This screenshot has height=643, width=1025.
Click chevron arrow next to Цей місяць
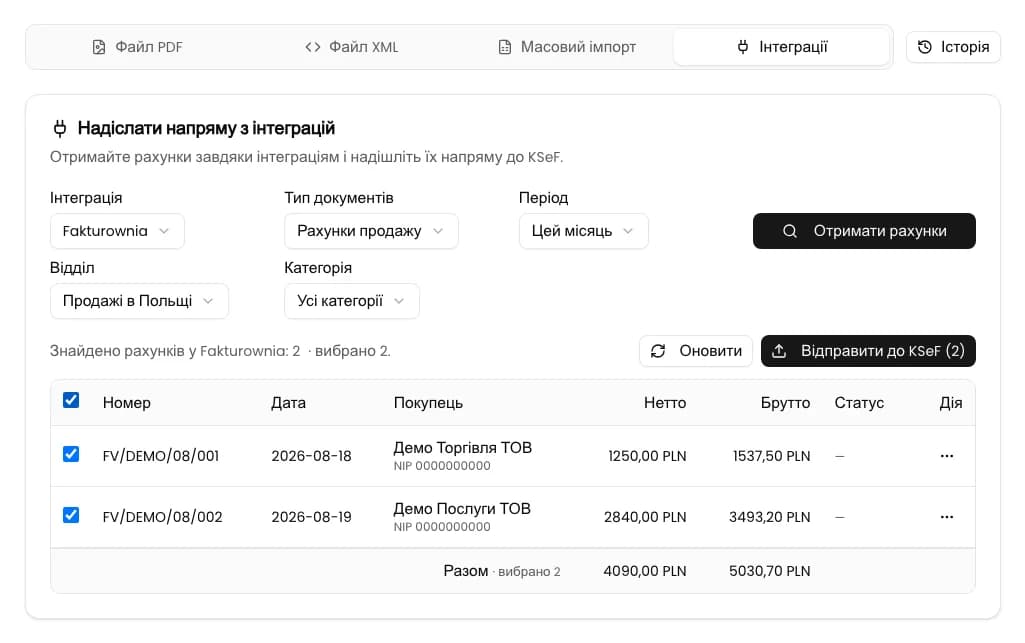pos(628,231)
